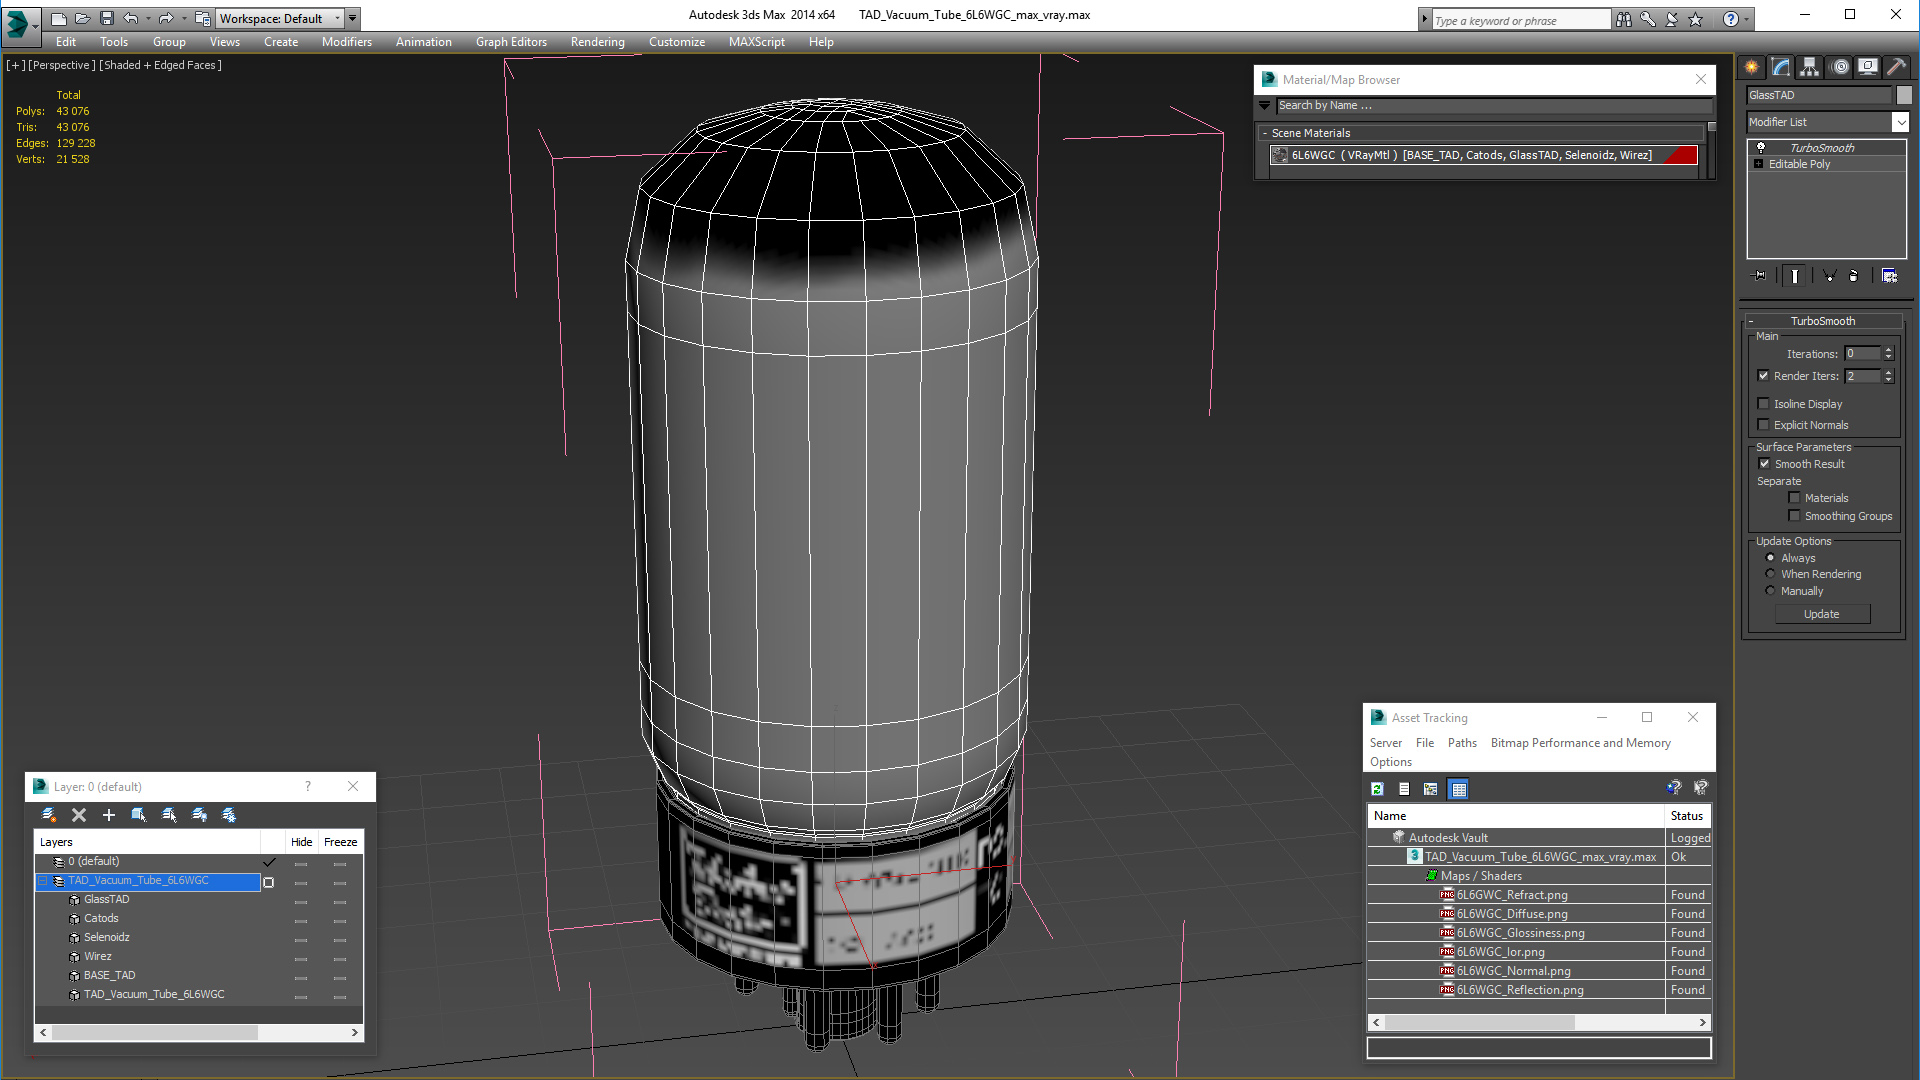Open the Modifiers menu

click(346, 42)
